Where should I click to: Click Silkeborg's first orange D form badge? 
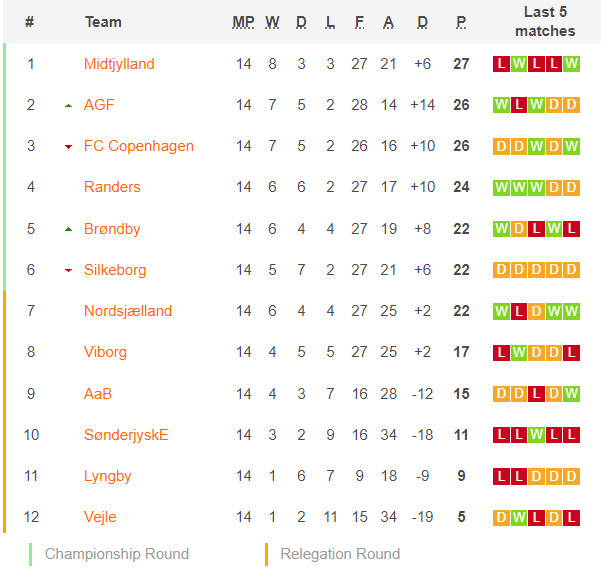[x=501, y=270]
